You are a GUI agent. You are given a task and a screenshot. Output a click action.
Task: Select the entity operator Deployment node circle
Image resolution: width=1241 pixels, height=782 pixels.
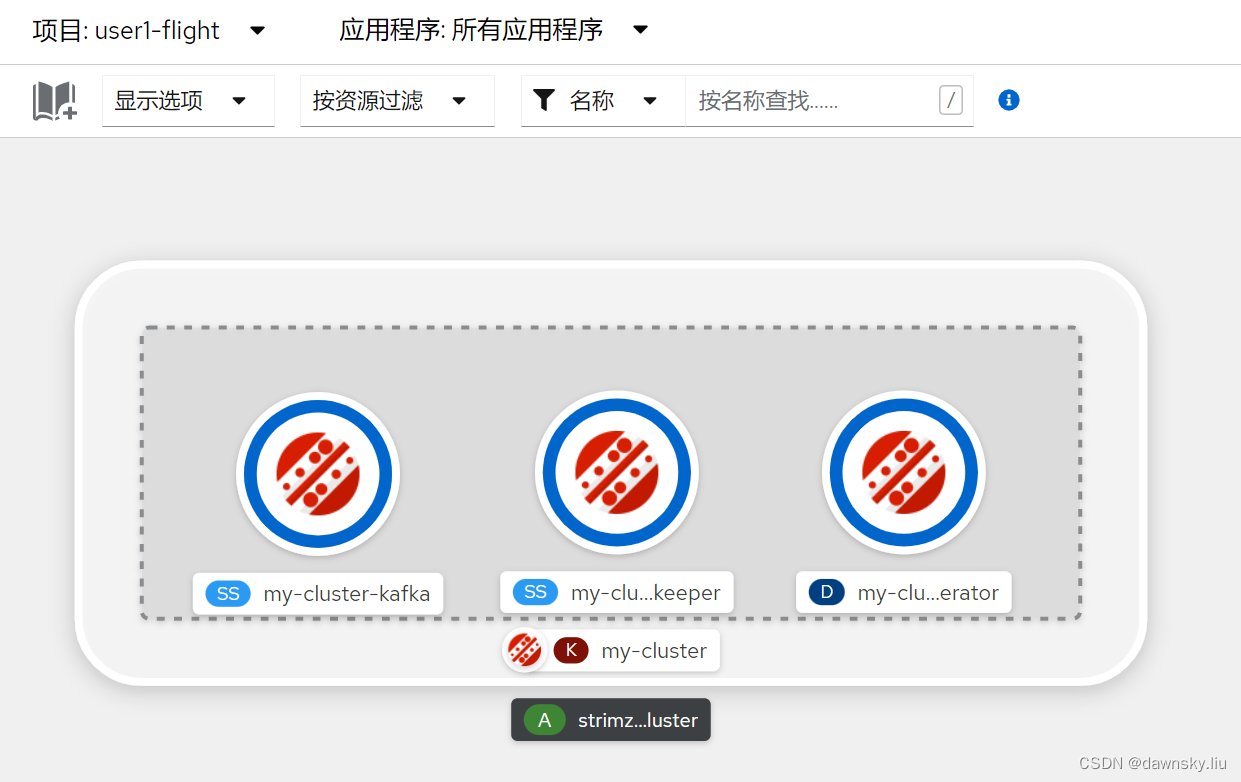[x=904, y=473]
